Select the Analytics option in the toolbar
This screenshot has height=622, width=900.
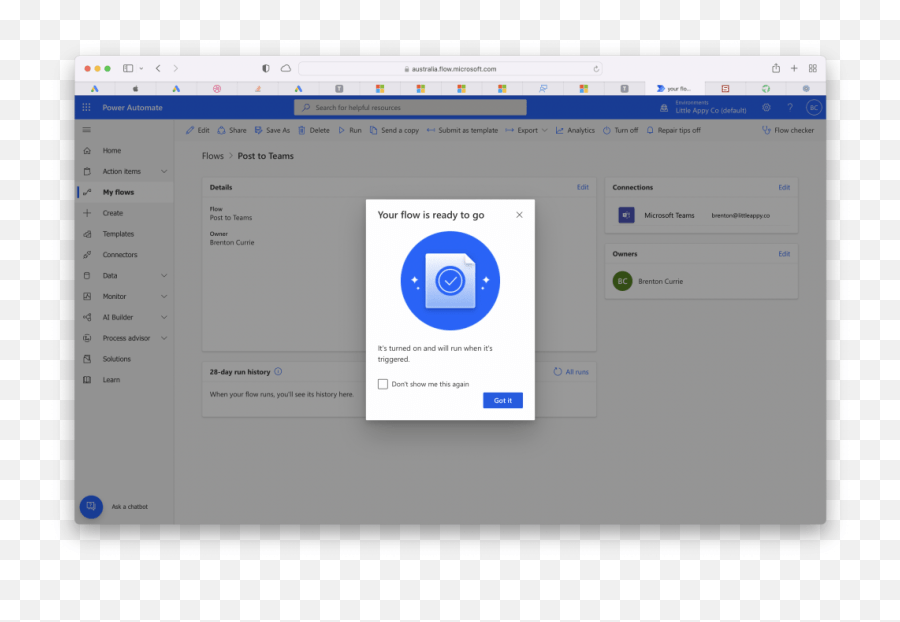click(575, 130)
